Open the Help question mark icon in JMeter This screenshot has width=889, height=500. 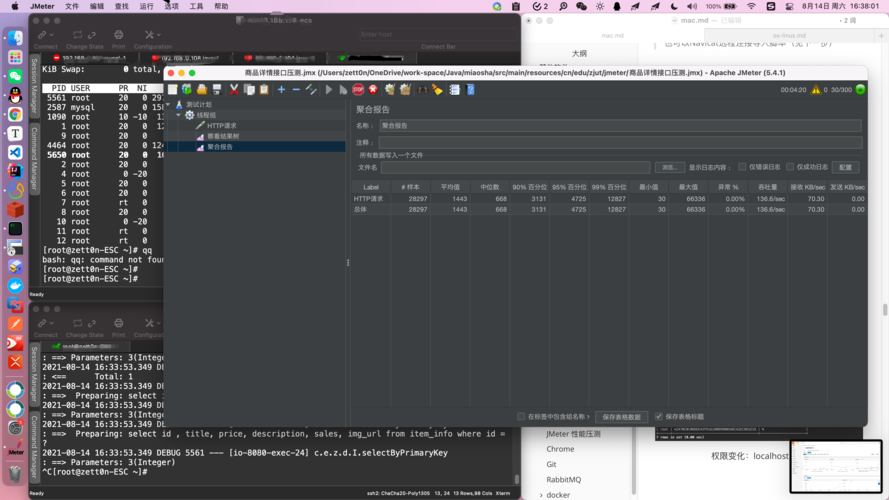coord(470,90)
